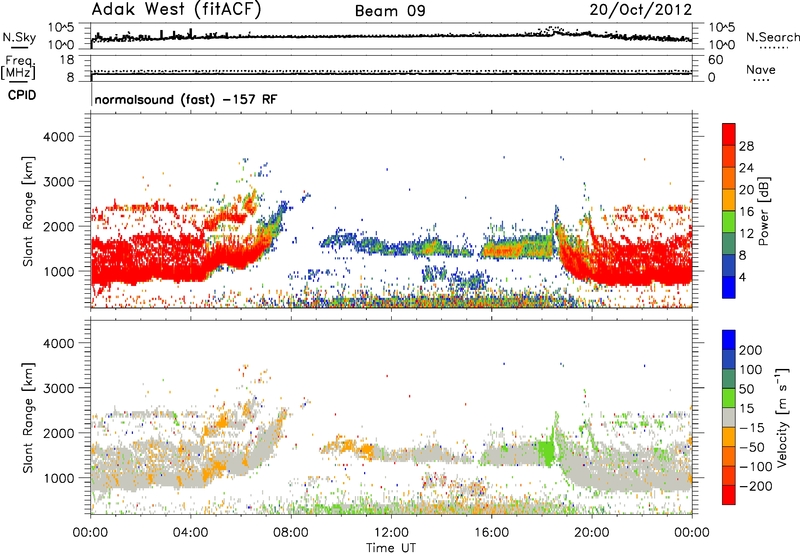800x554 pixels.
Task: Click the 'N.Sky' axis label
Action: tap(19, 37)
